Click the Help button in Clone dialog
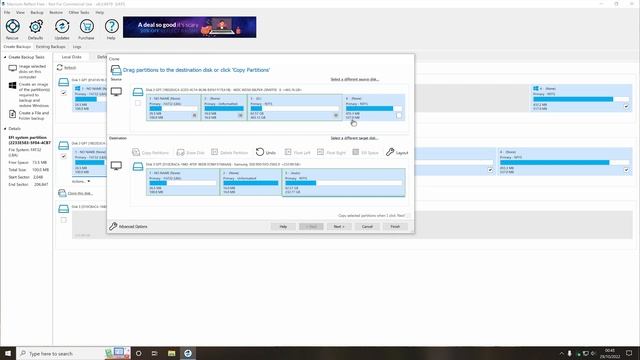The height and width of the screenshot is (360, 640). pyautogui.click(x=283, y=226)
